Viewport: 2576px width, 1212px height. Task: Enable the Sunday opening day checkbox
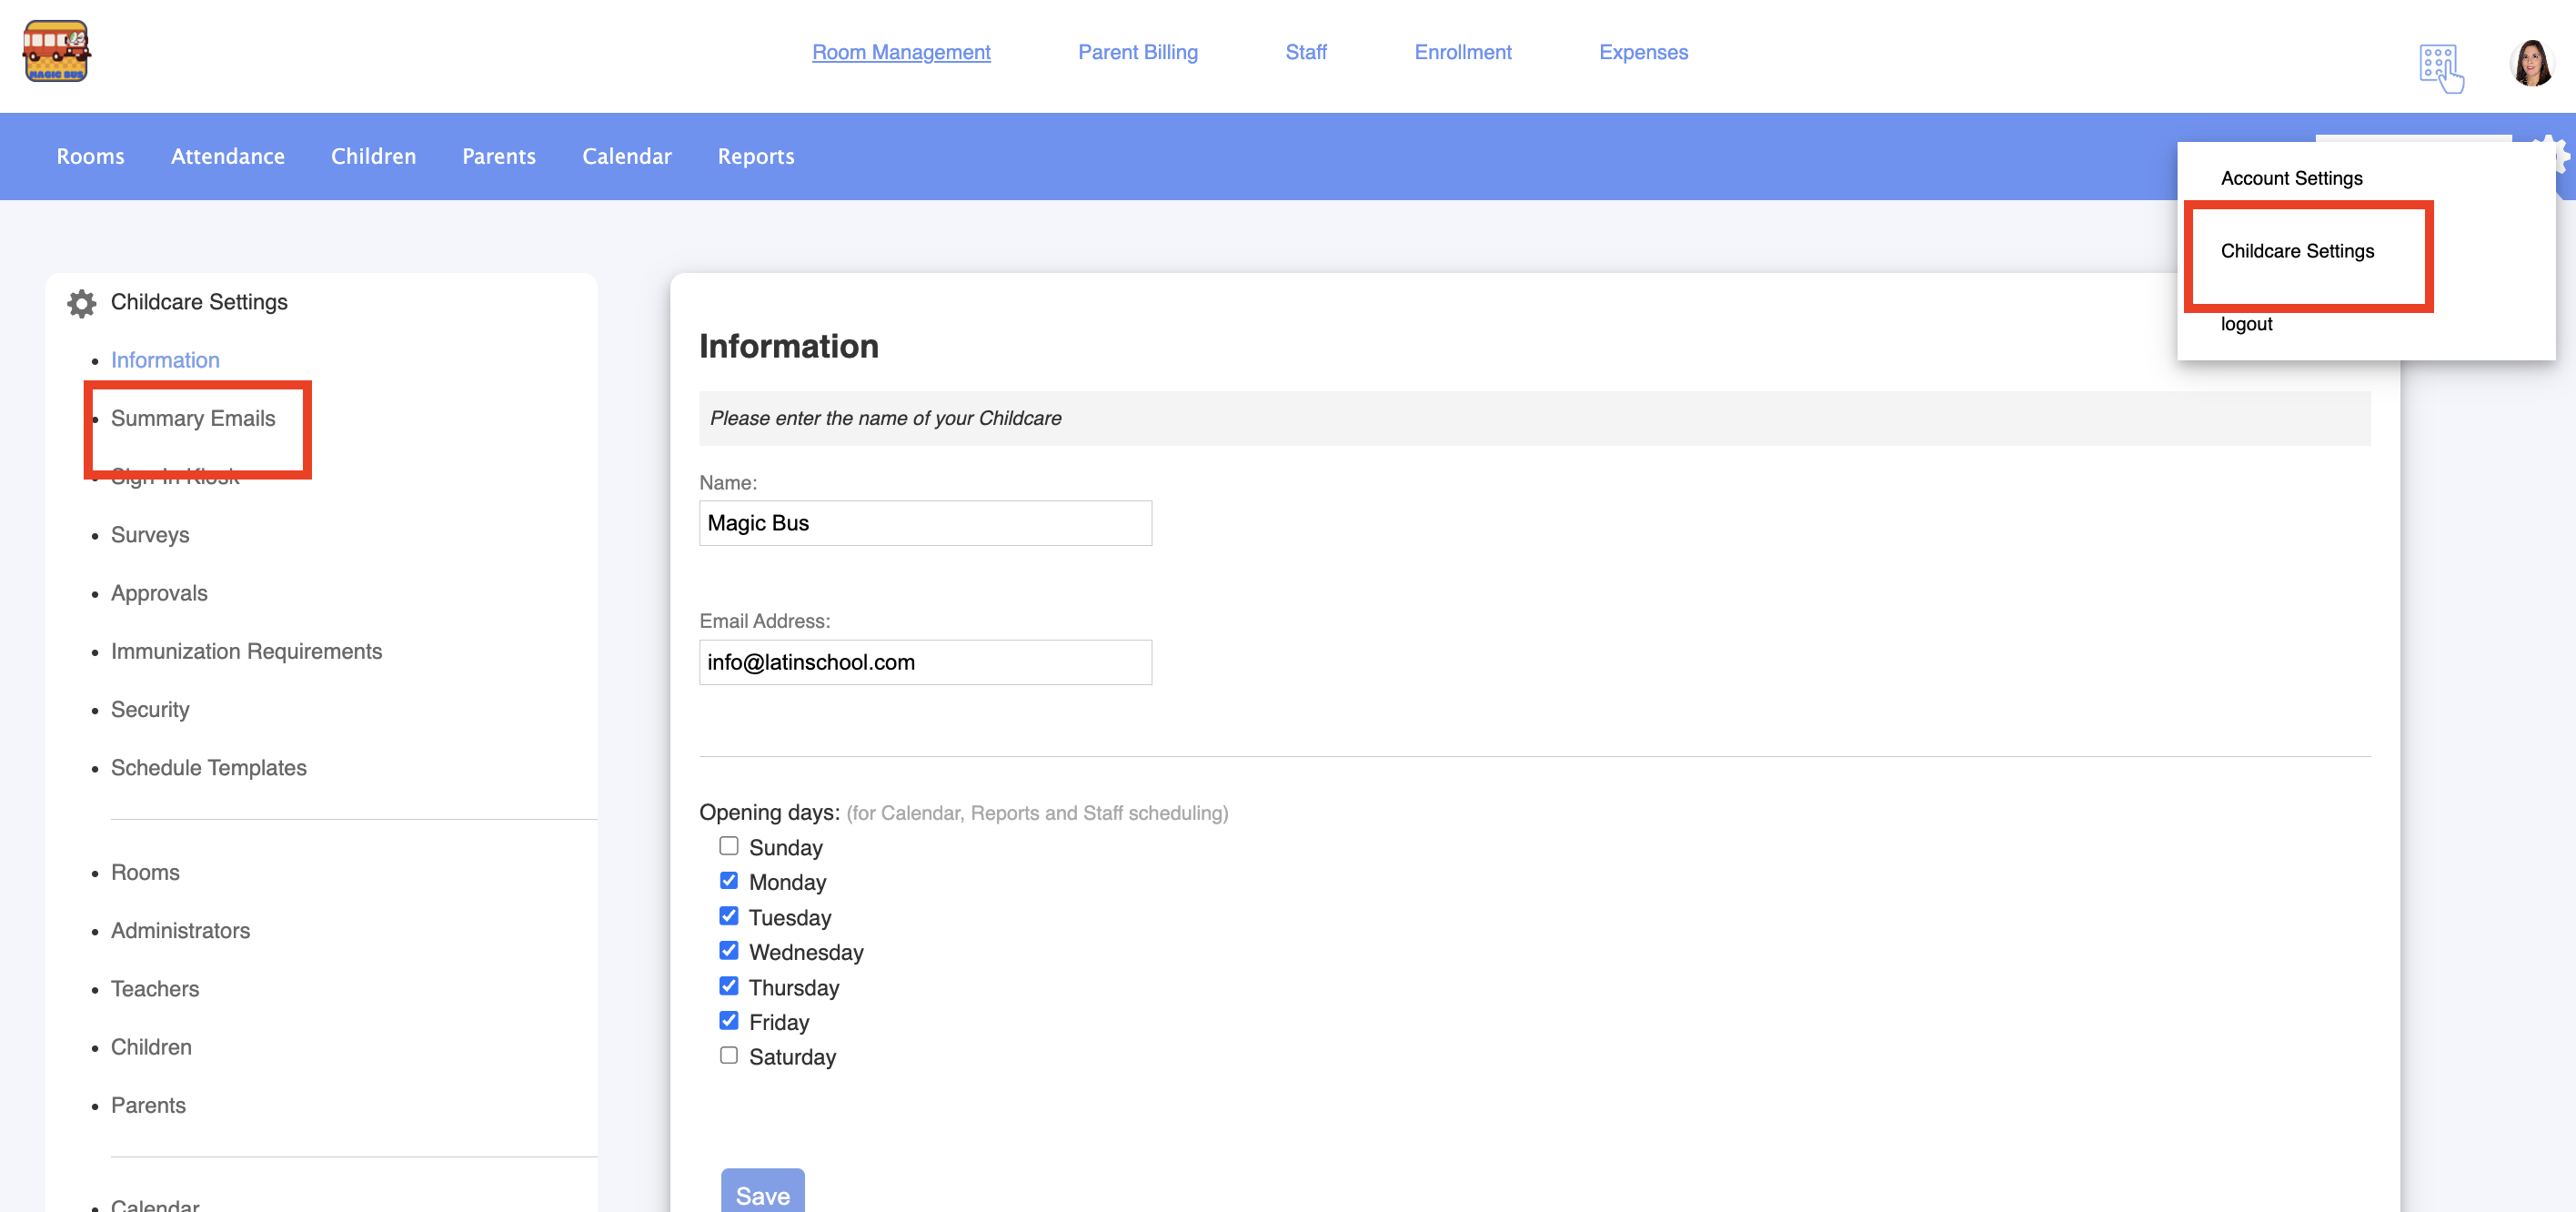click(729, 846)
